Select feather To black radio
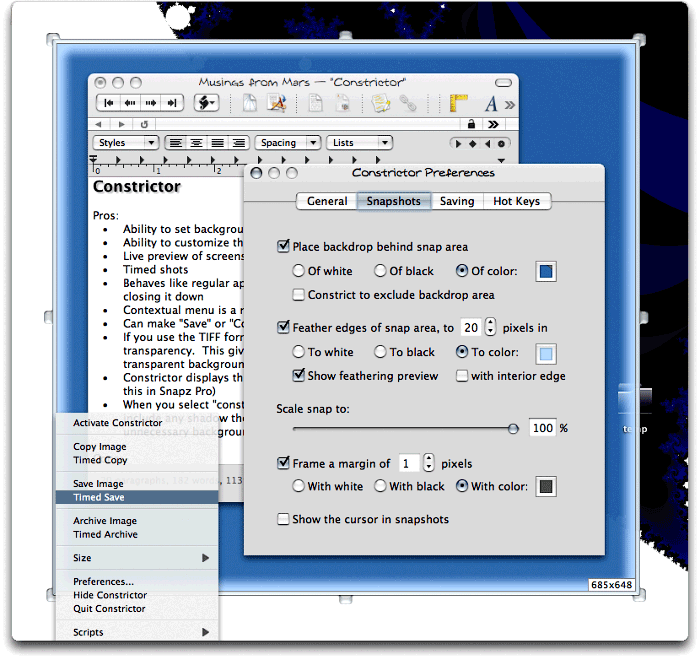 [x=380, y=352]
